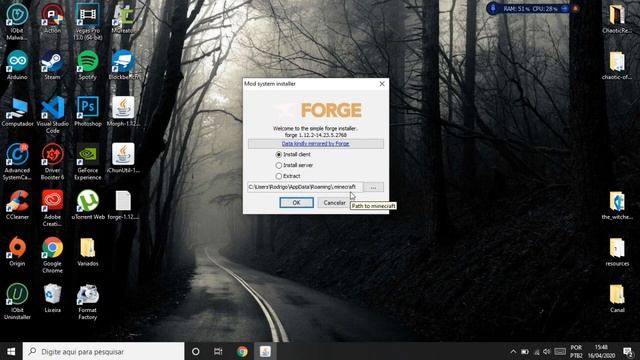The height and width of the screenshot is (360, 640).
Task: Open the Action! recorder desktop icon
Action: pyautogui.click(x=52, y=19)
